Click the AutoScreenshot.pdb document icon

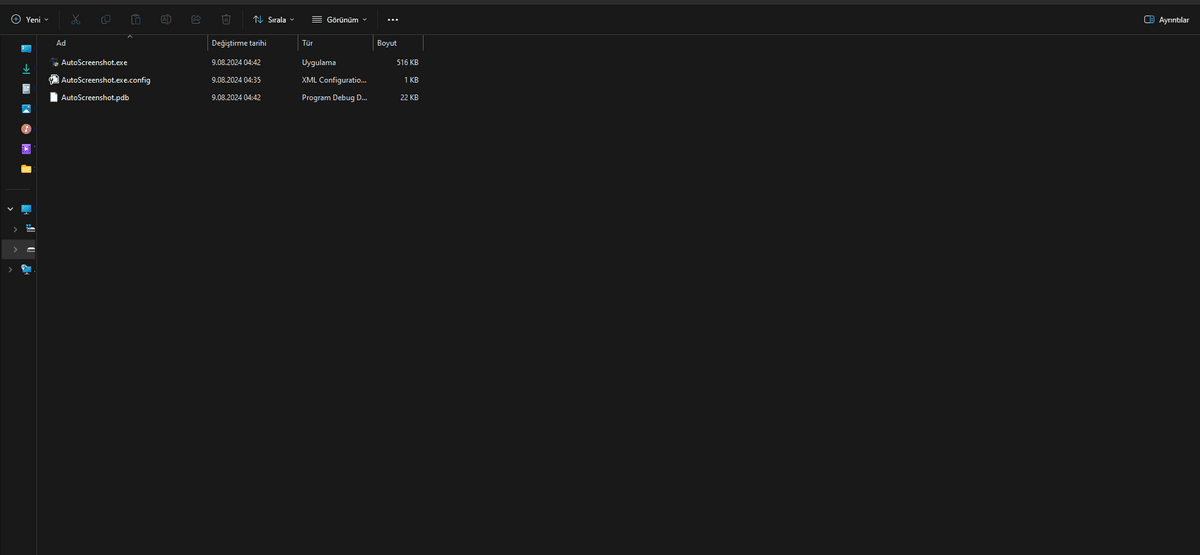[x=54, y=97]
